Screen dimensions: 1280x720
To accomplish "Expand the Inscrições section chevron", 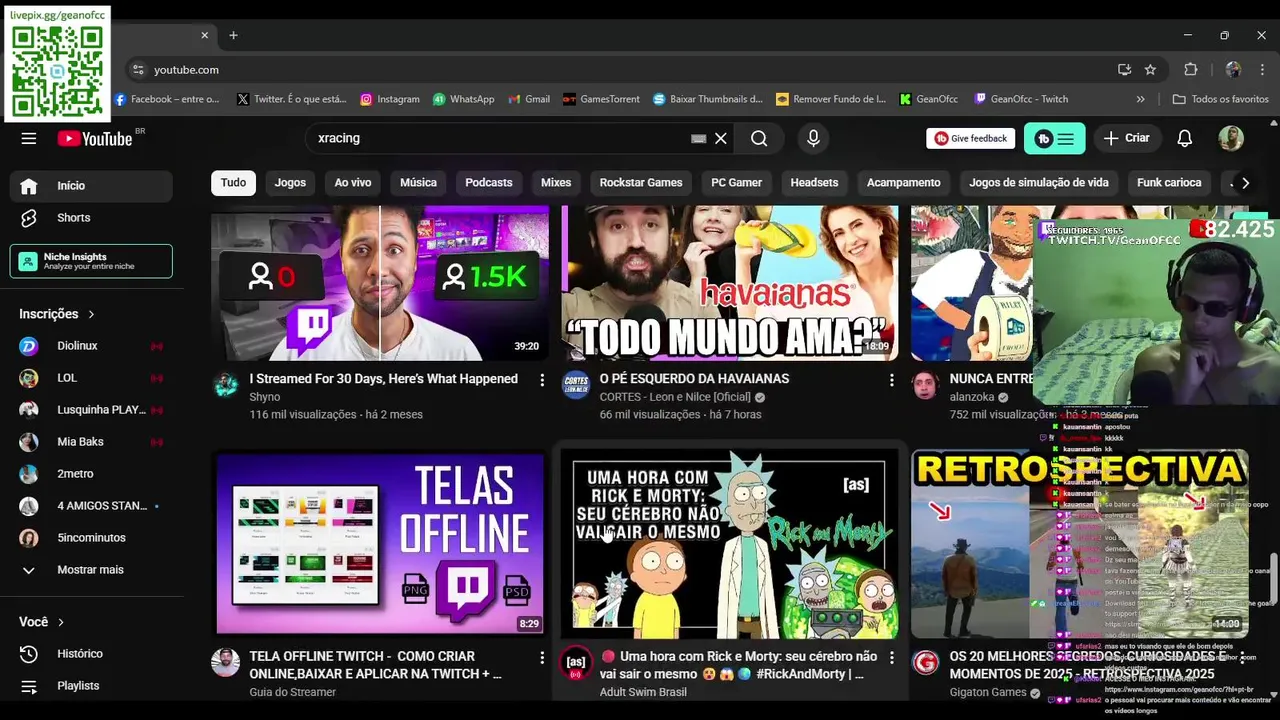I will pos(91,314).
